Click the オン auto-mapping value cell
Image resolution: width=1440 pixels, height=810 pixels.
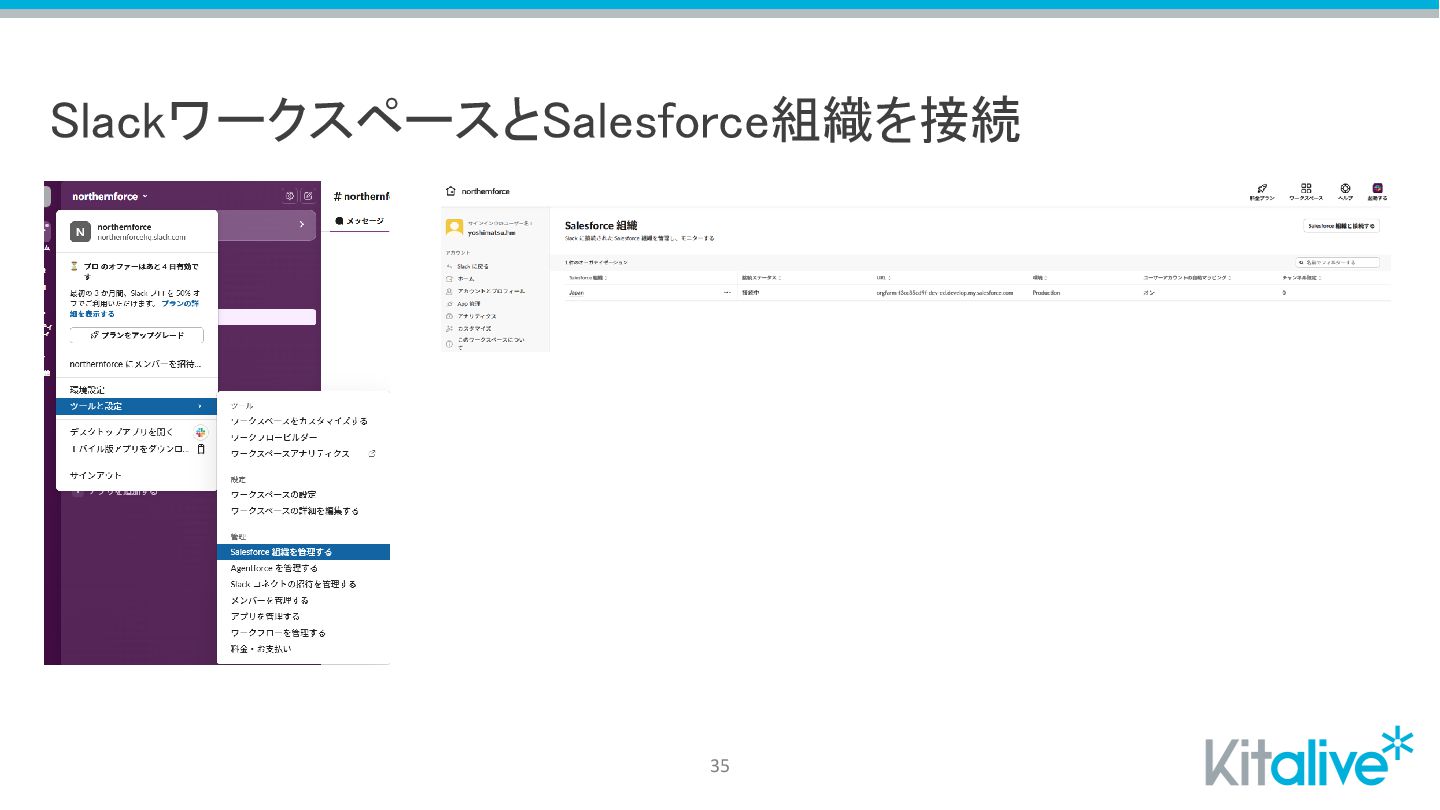coord(1149,293)
